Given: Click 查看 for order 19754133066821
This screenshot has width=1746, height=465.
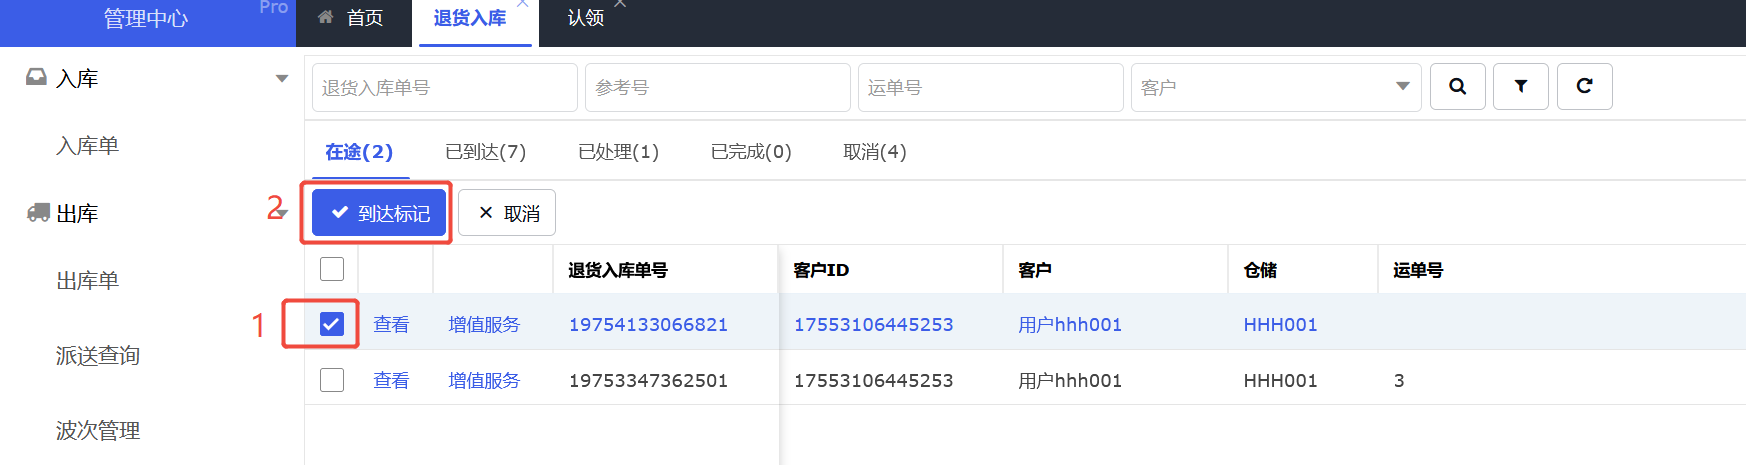Looking at the screenshot, I should click(x=391, y=324).
